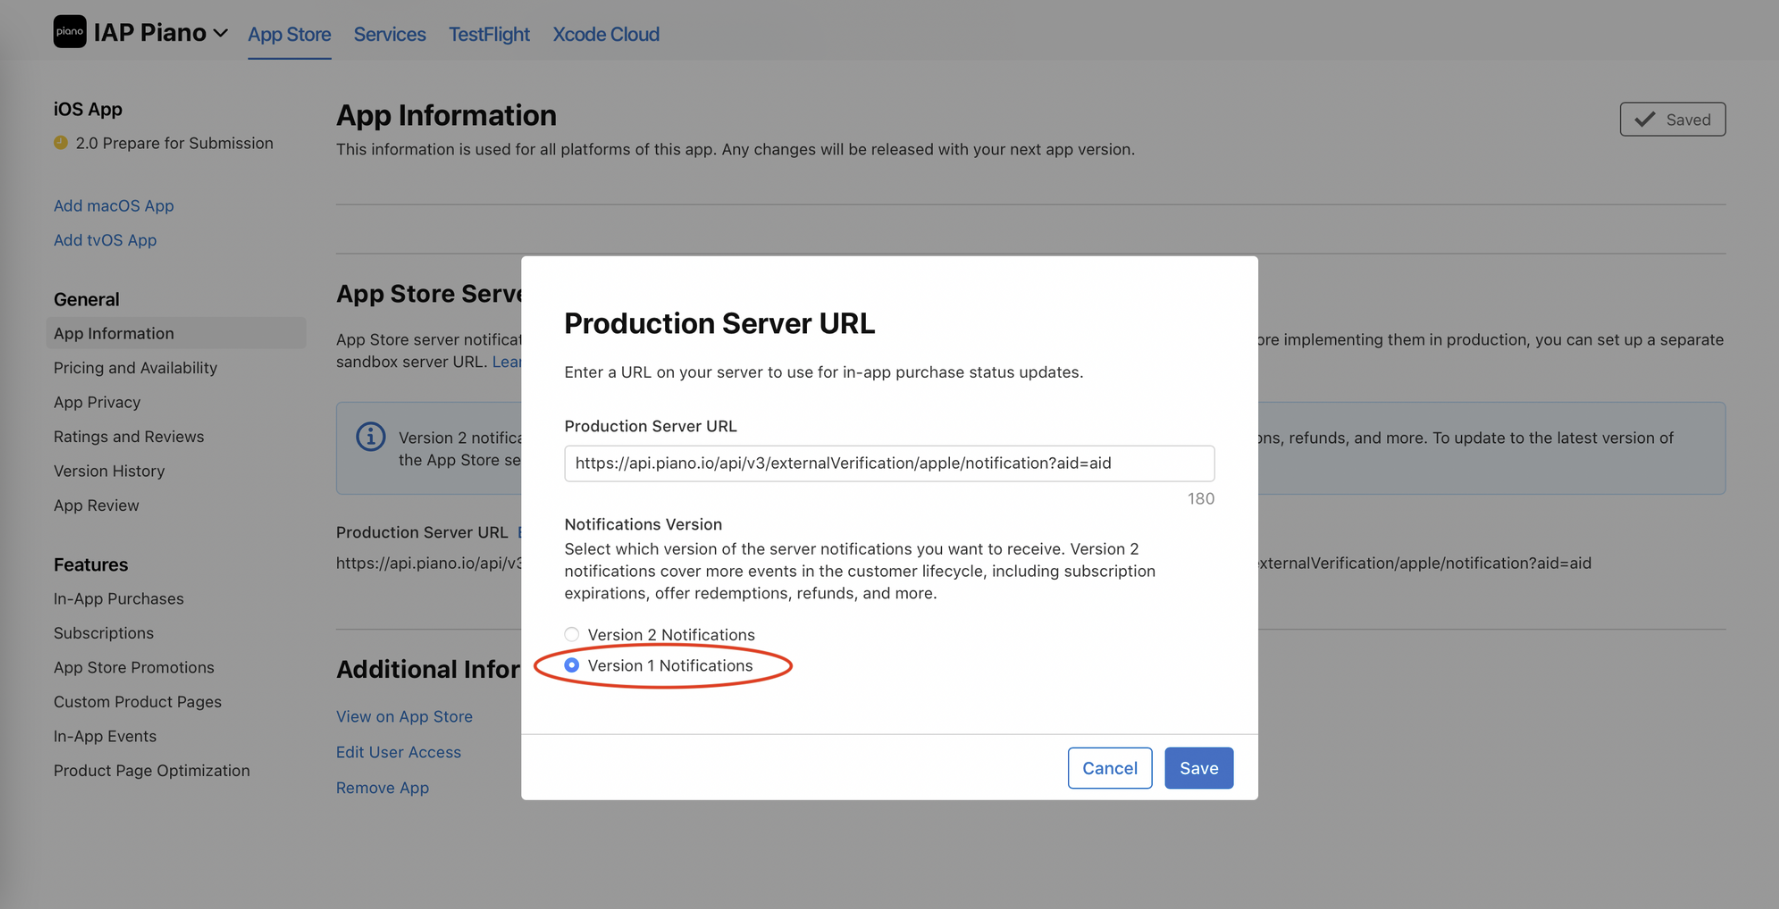Click the Piano app icon logo
Screen dimensions: 1779x909
click(x=70, y=32)
